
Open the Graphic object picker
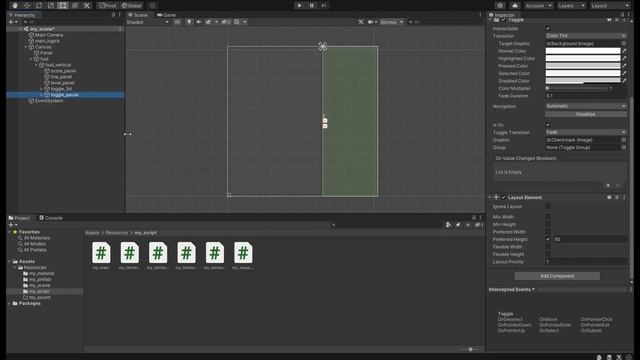click(x=624, y=140)
